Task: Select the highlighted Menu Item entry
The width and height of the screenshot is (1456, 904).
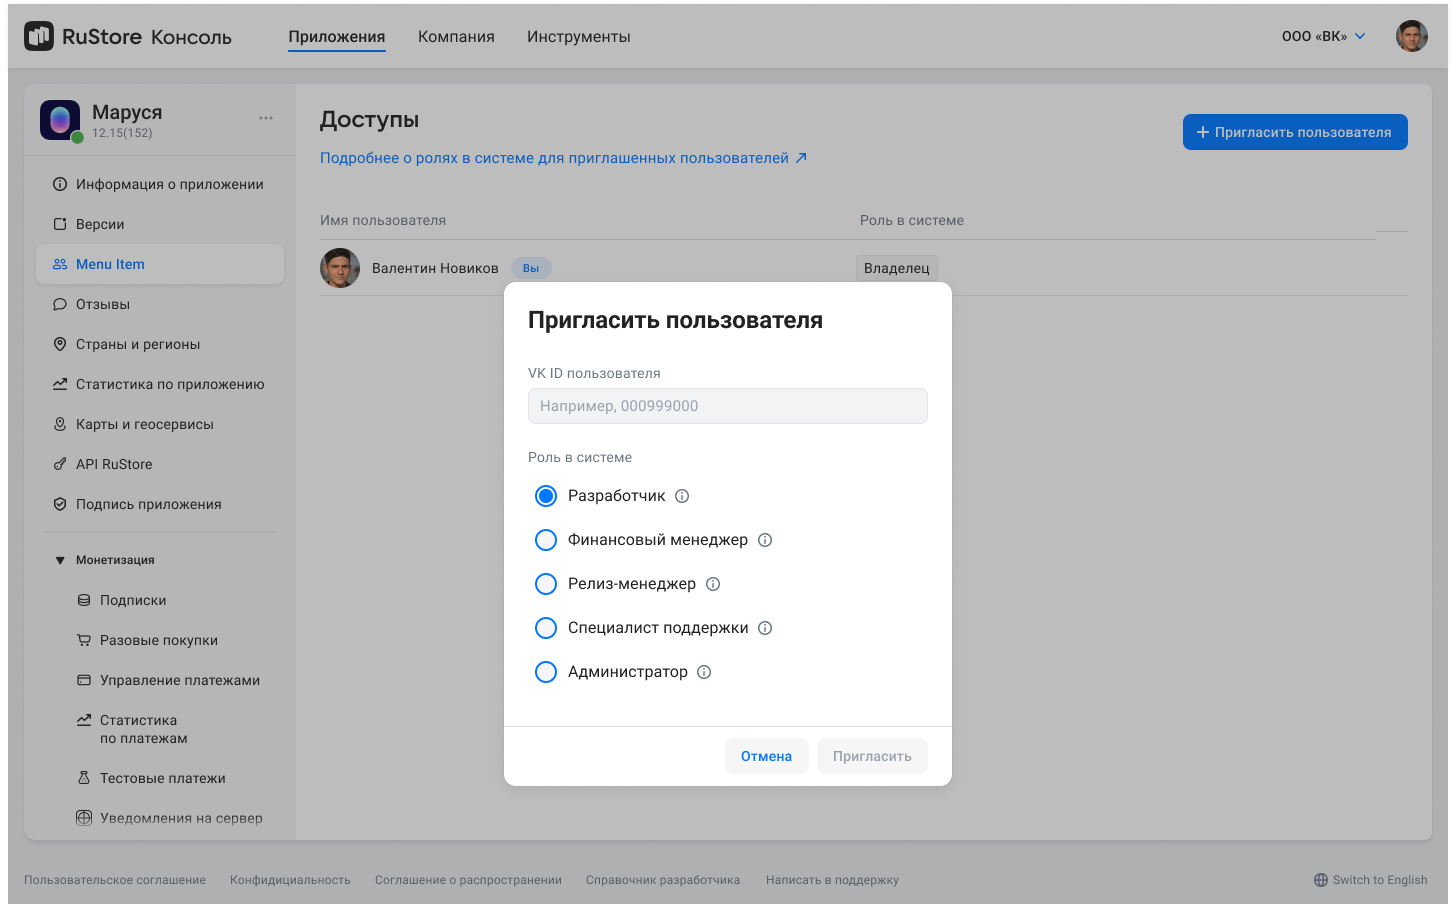Action: click(x=160, y=264)
